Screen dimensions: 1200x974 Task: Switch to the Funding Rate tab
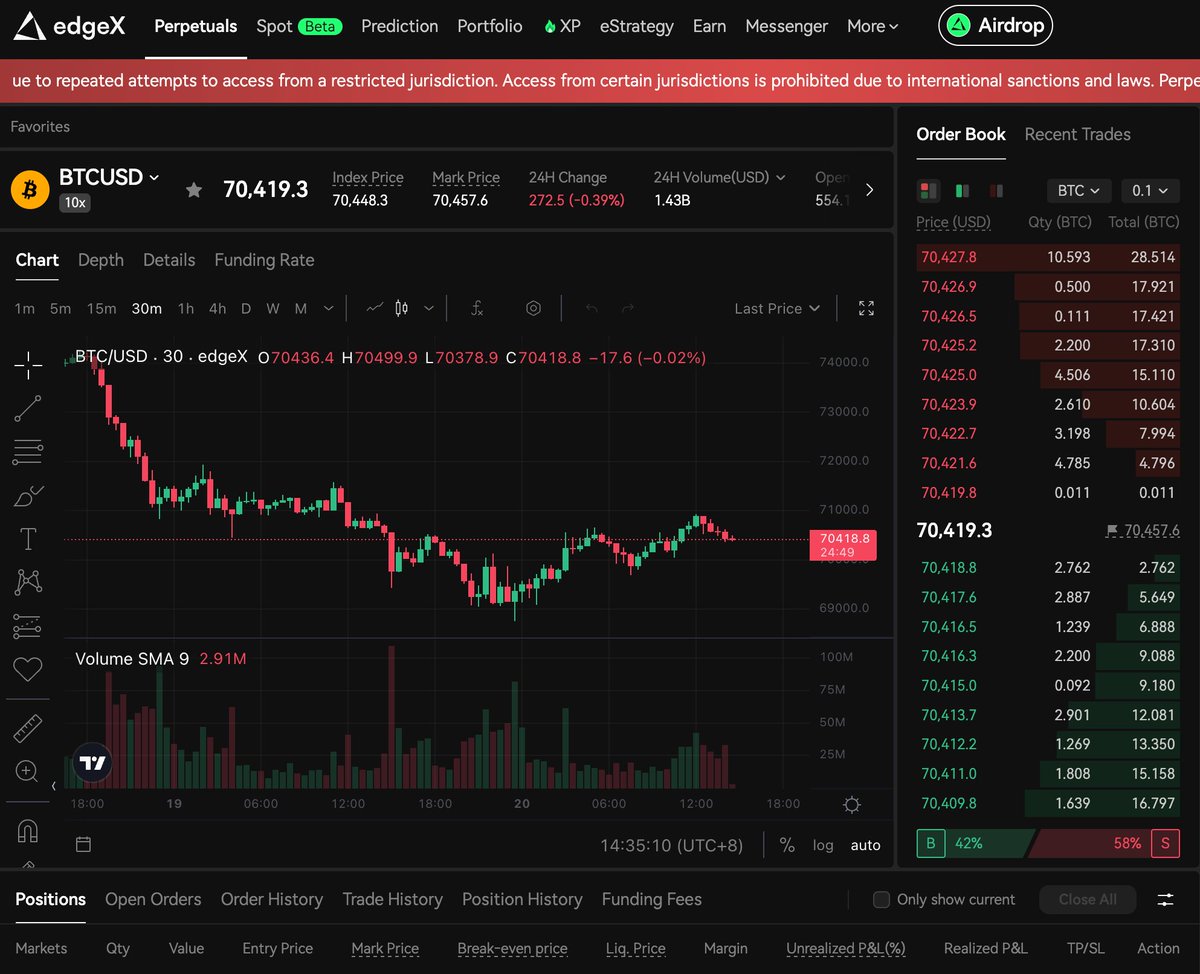pyautogui.click(x=264, y=260)
